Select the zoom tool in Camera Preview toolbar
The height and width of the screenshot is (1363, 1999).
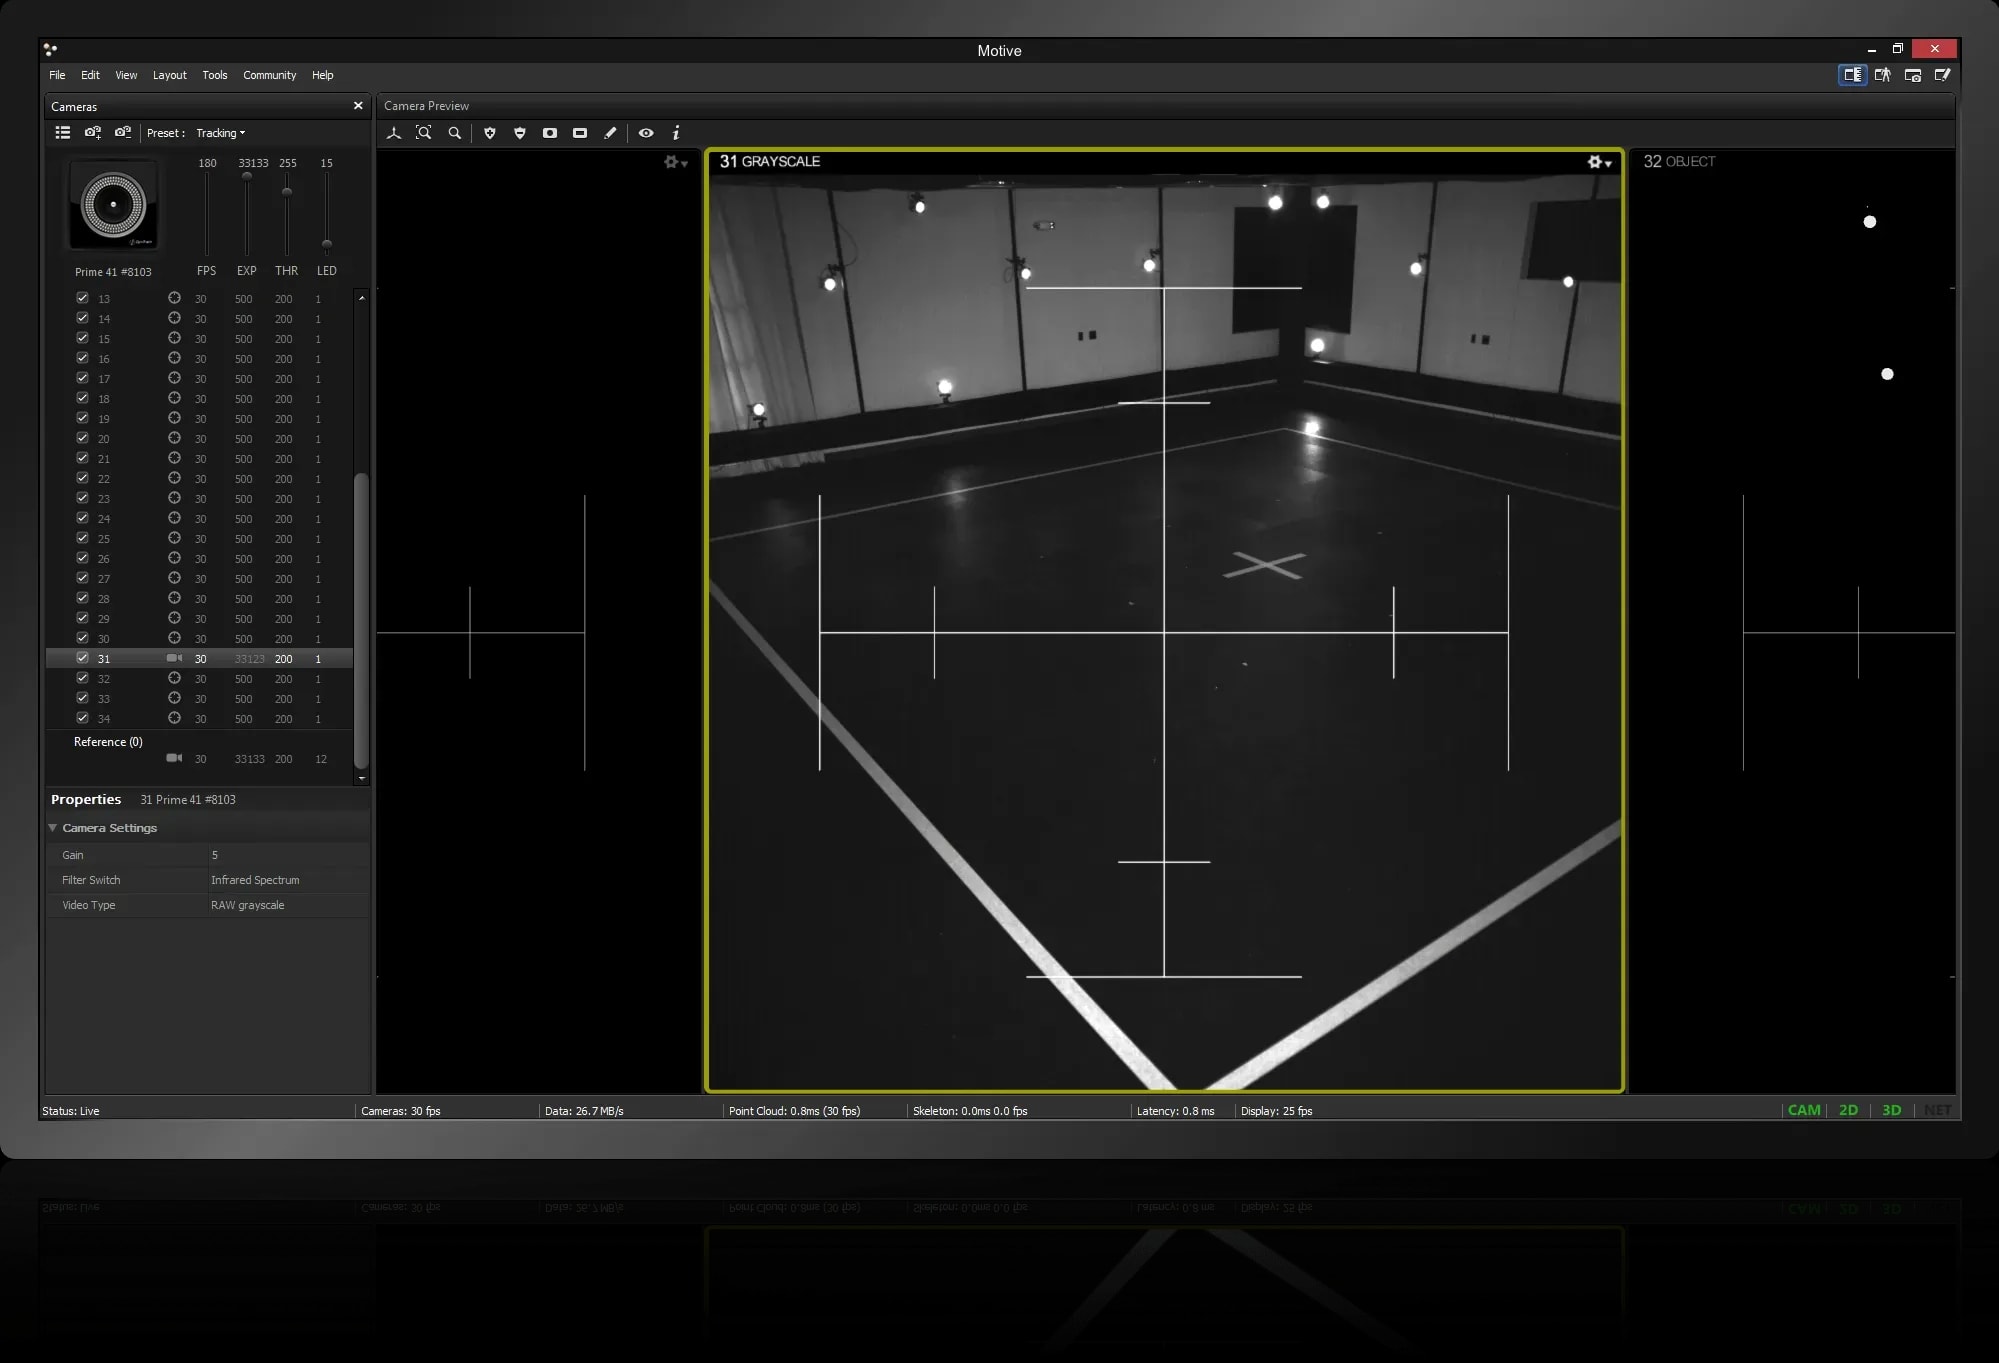click(x=455, y=133)
